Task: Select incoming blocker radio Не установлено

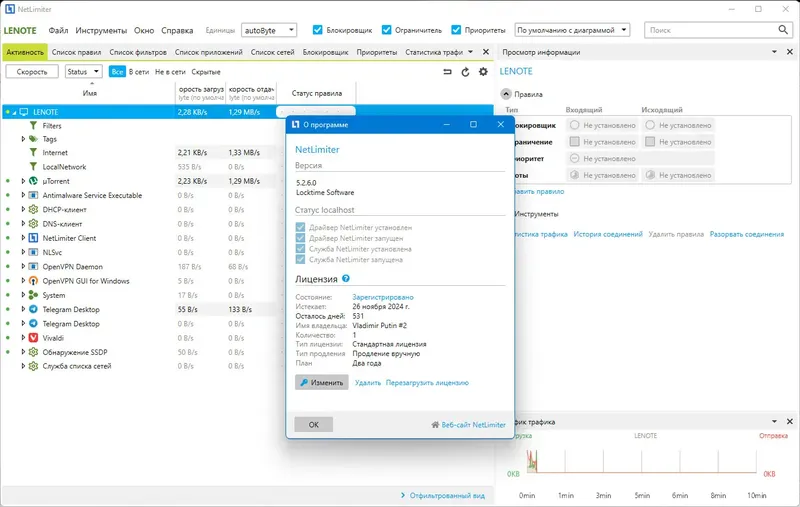Action: pos(574,125)
